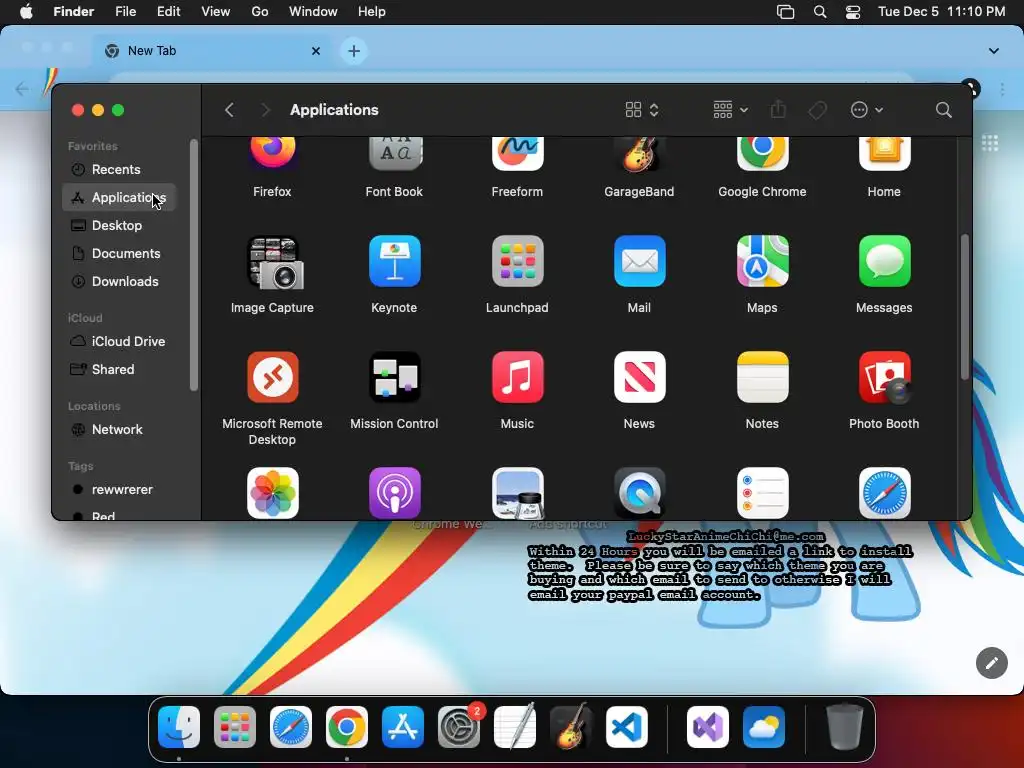Viewport: 1024px width, 768px height.
Task: Select the Image Capture app
Action: pos(274,262)
